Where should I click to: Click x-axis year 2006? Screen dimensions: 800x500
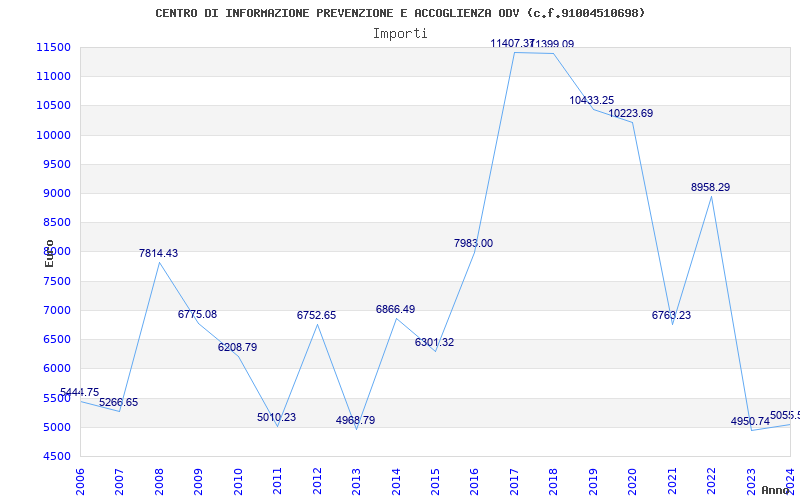pos(80,482)
